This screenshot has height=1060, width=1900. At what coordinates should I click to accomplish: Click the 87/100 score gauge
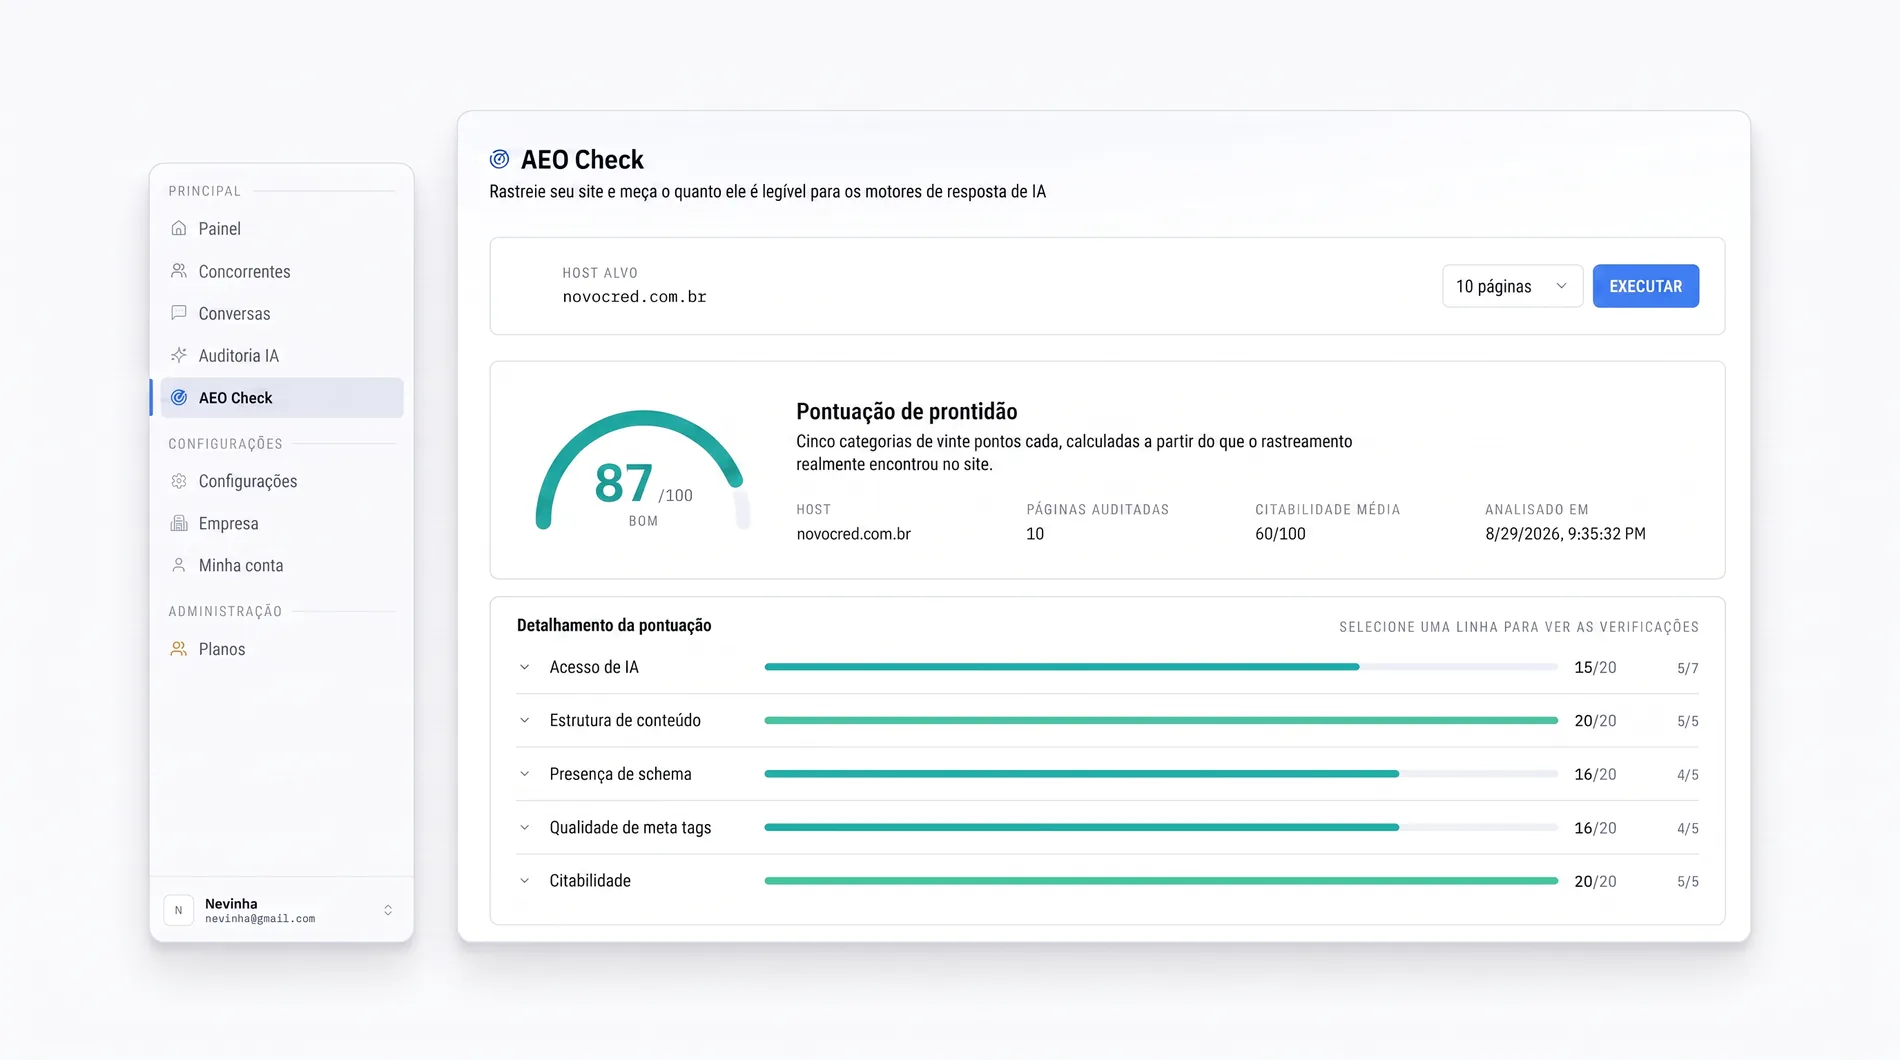643,470
